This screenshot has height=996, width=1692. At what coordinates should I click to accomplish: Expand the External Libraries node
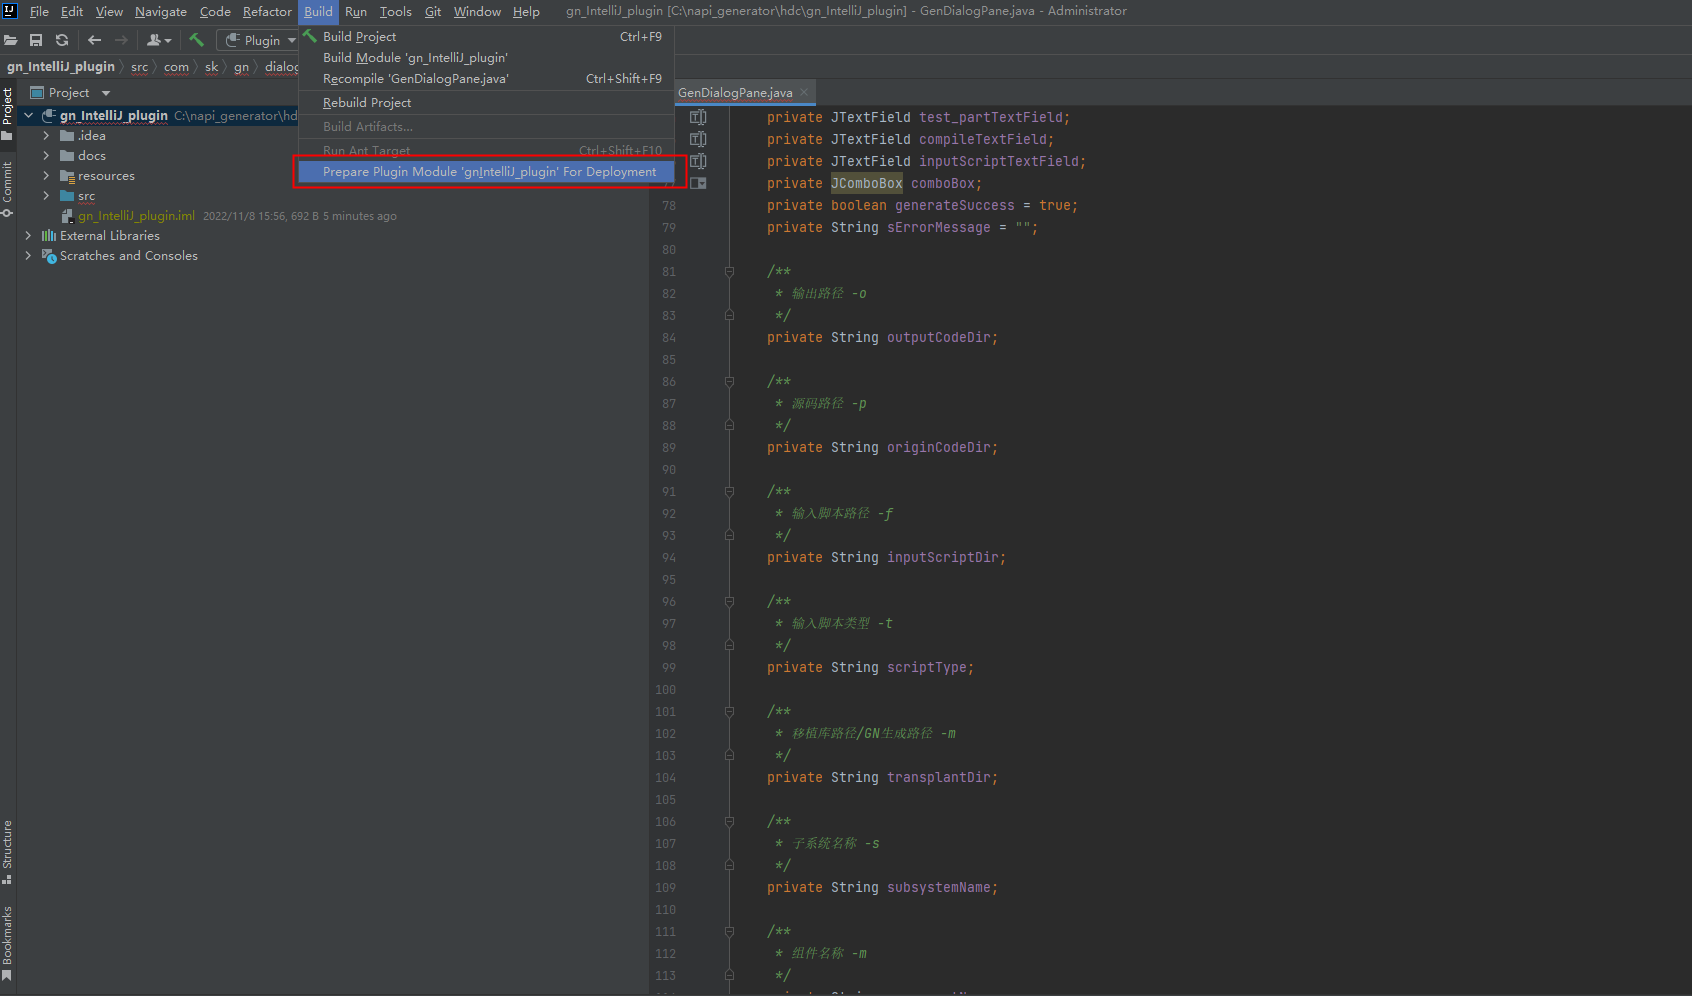pos(28,236)
